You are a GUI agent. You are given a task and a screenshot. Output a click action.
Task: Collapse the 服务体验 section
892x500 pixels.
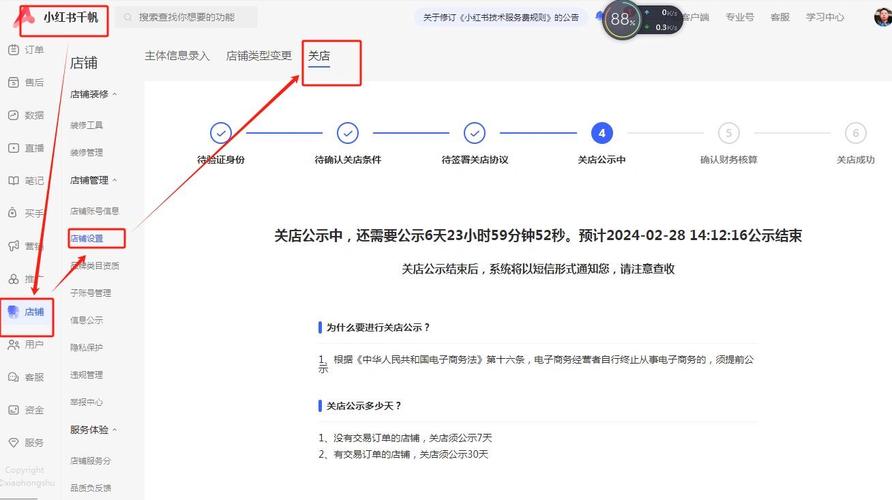pos(114,429)
